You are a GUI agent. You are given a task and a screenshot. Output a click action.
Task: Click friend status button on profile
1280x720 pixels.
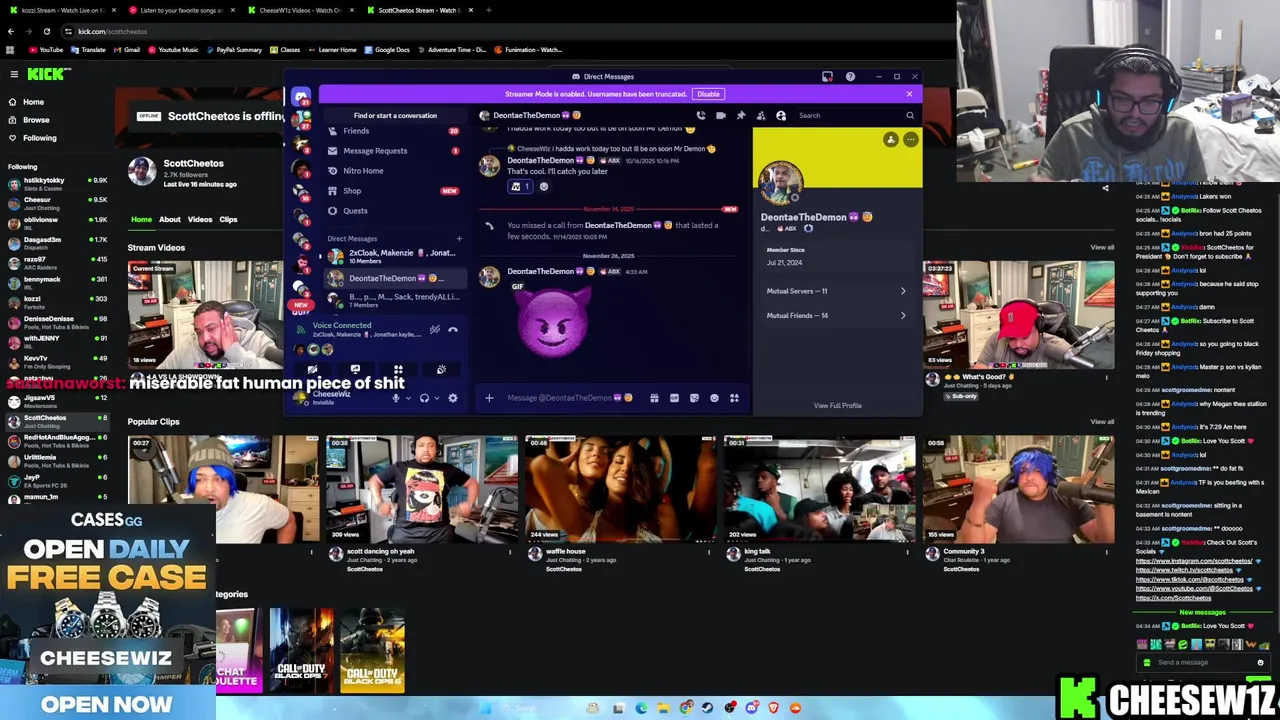891,140
